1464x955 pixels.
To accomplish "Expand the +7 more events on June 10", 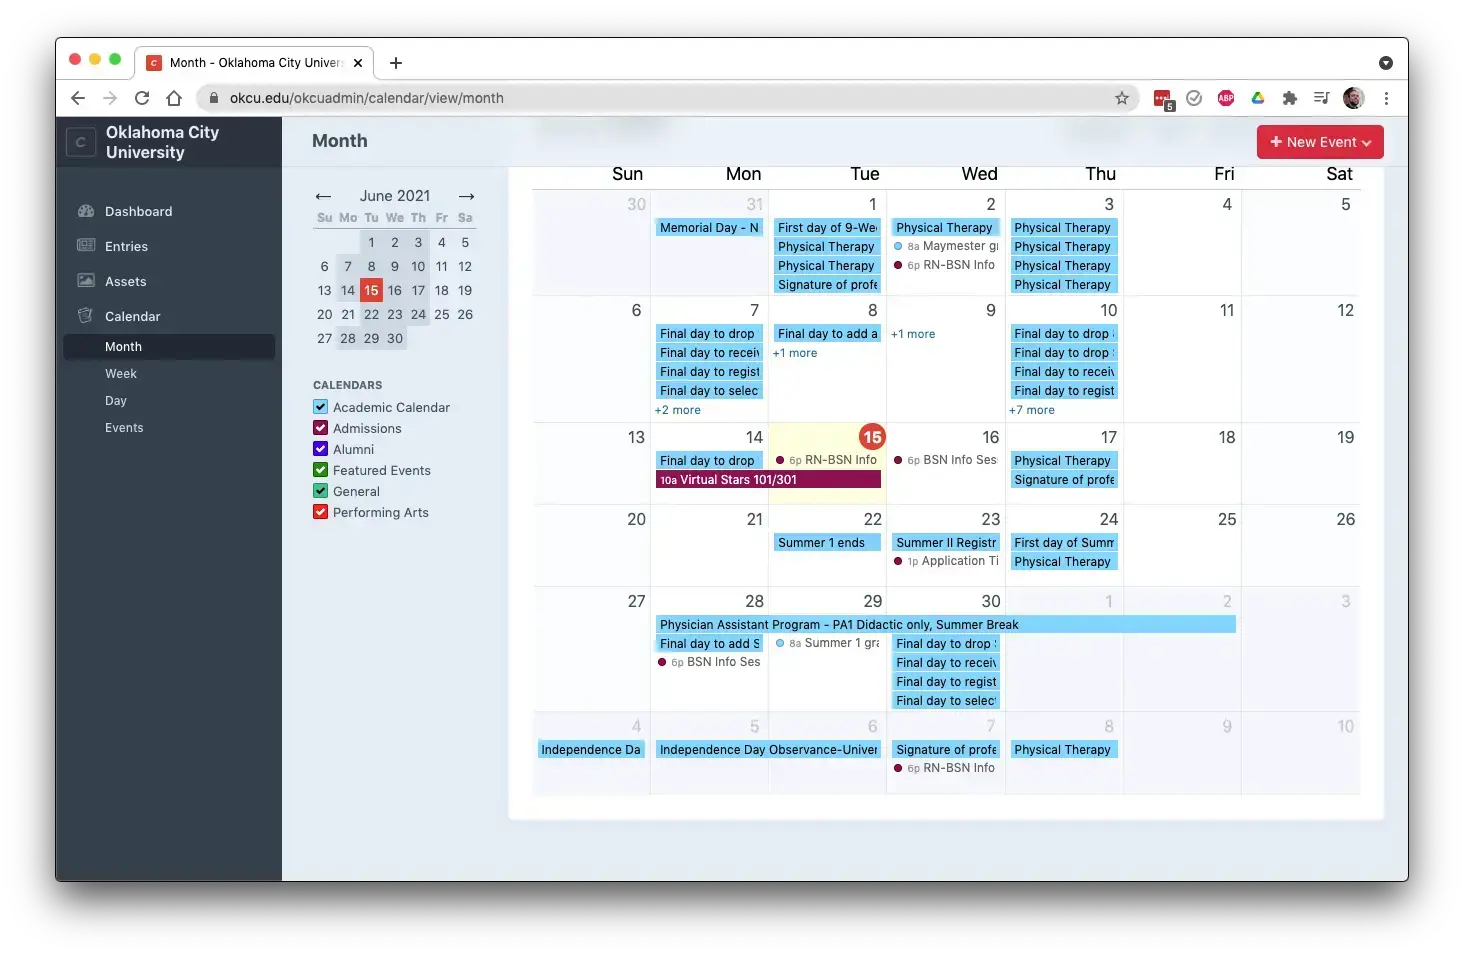I will click(x=1031, y=410).
